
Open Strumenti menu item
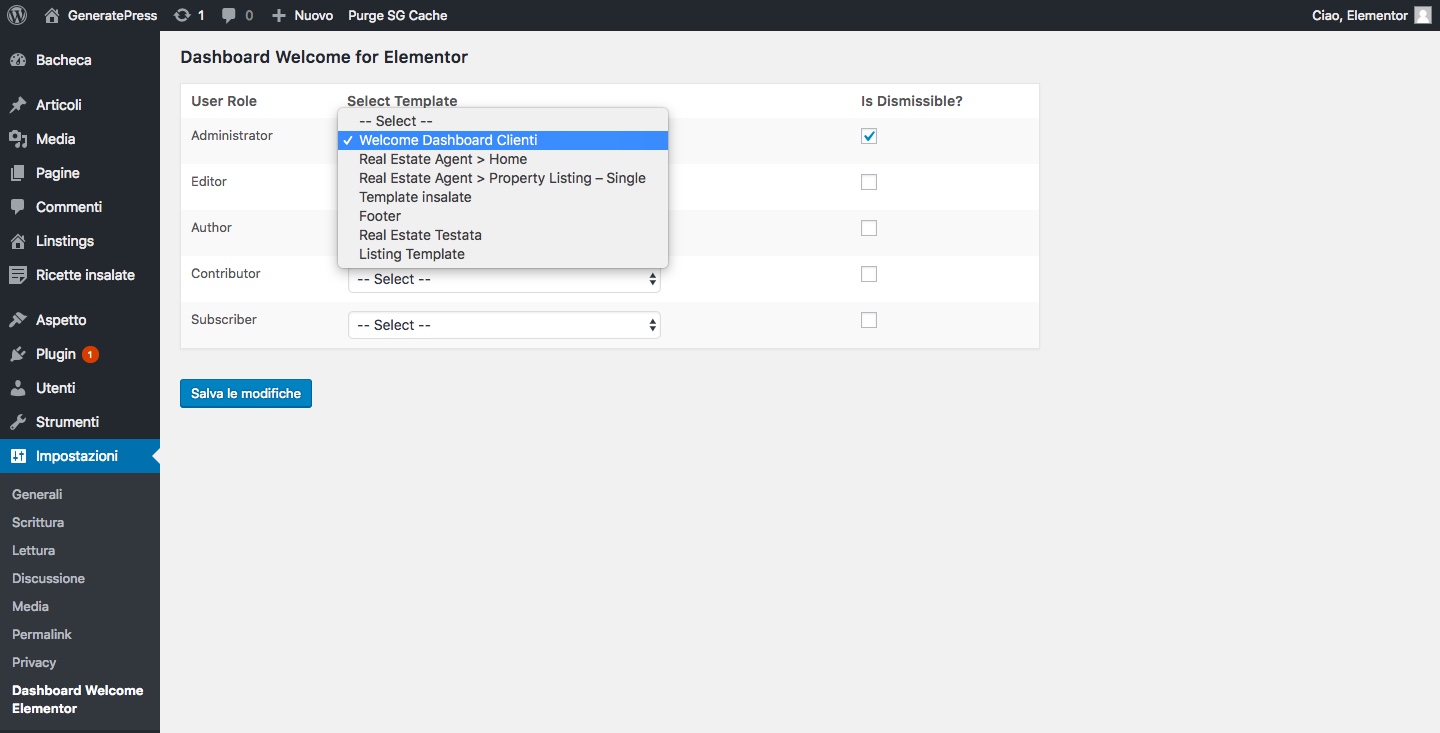pos(80,422)
